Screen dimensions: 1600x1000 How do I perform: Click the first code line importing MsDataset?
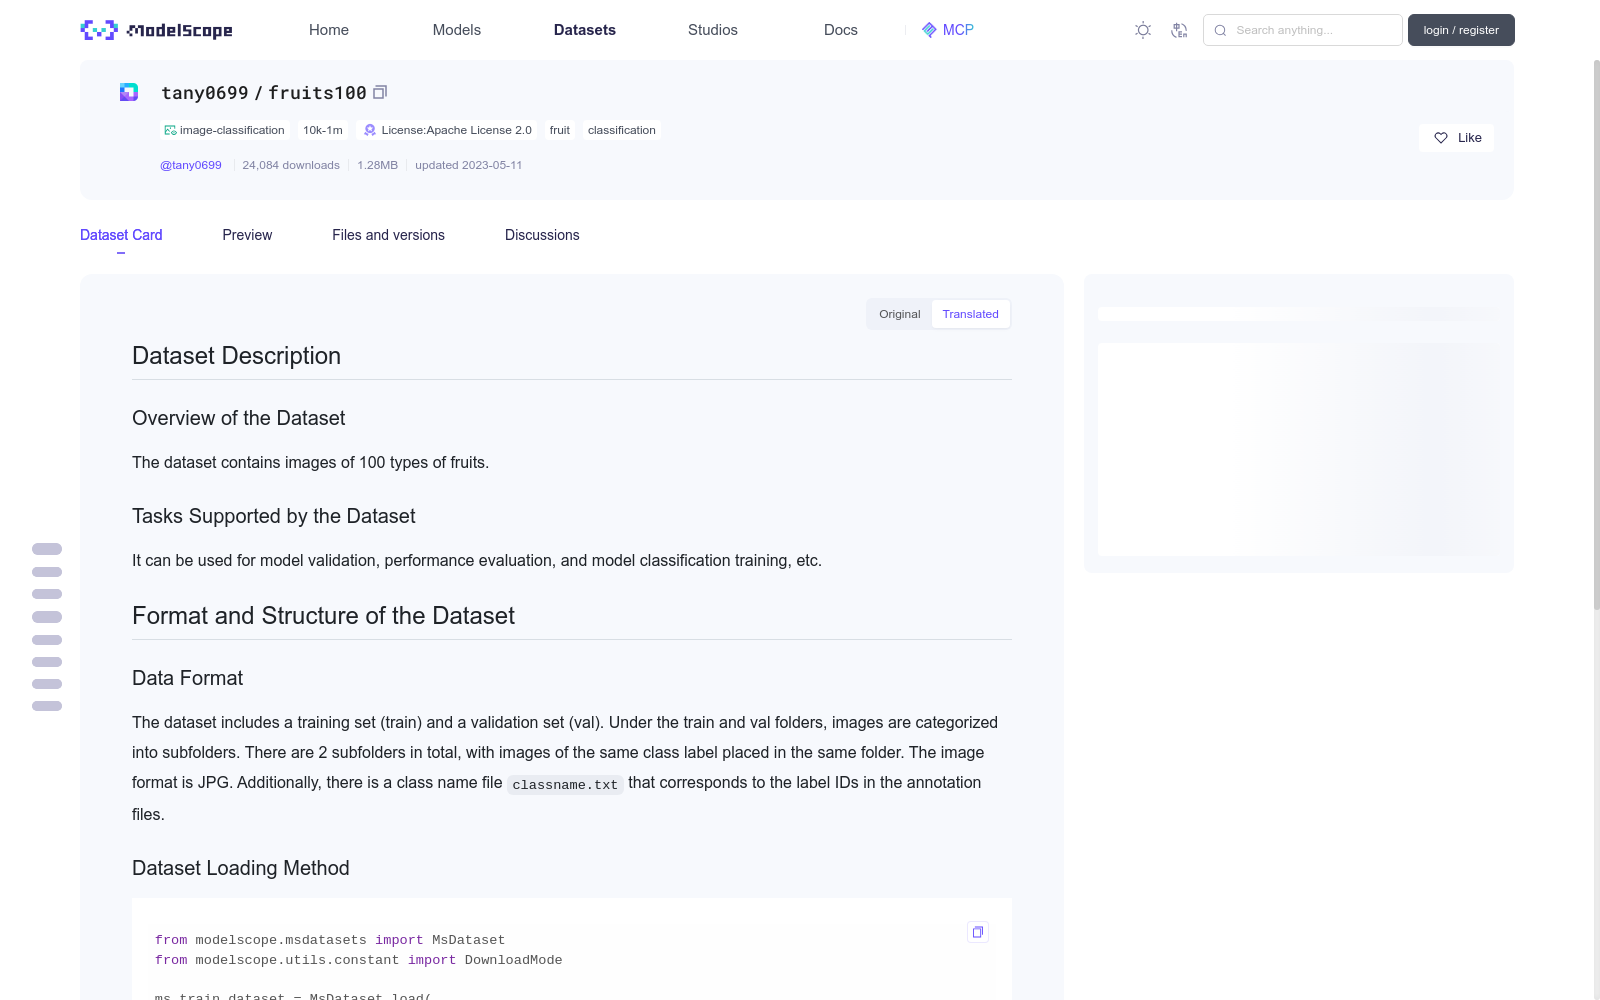point(330,940)
